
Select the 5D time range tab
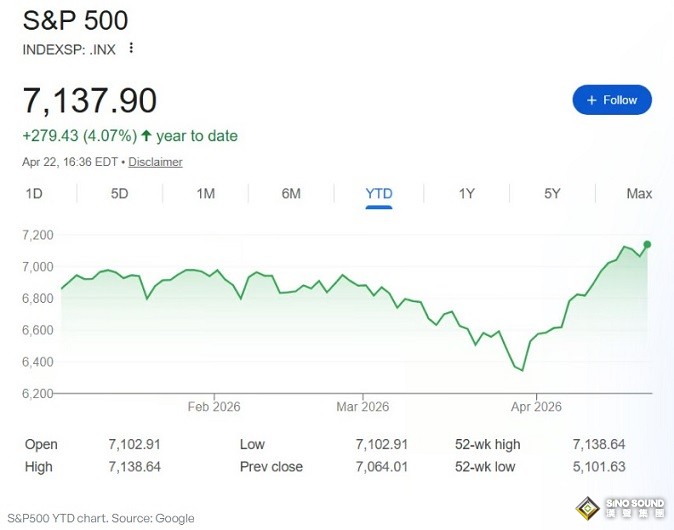point(119,194)
